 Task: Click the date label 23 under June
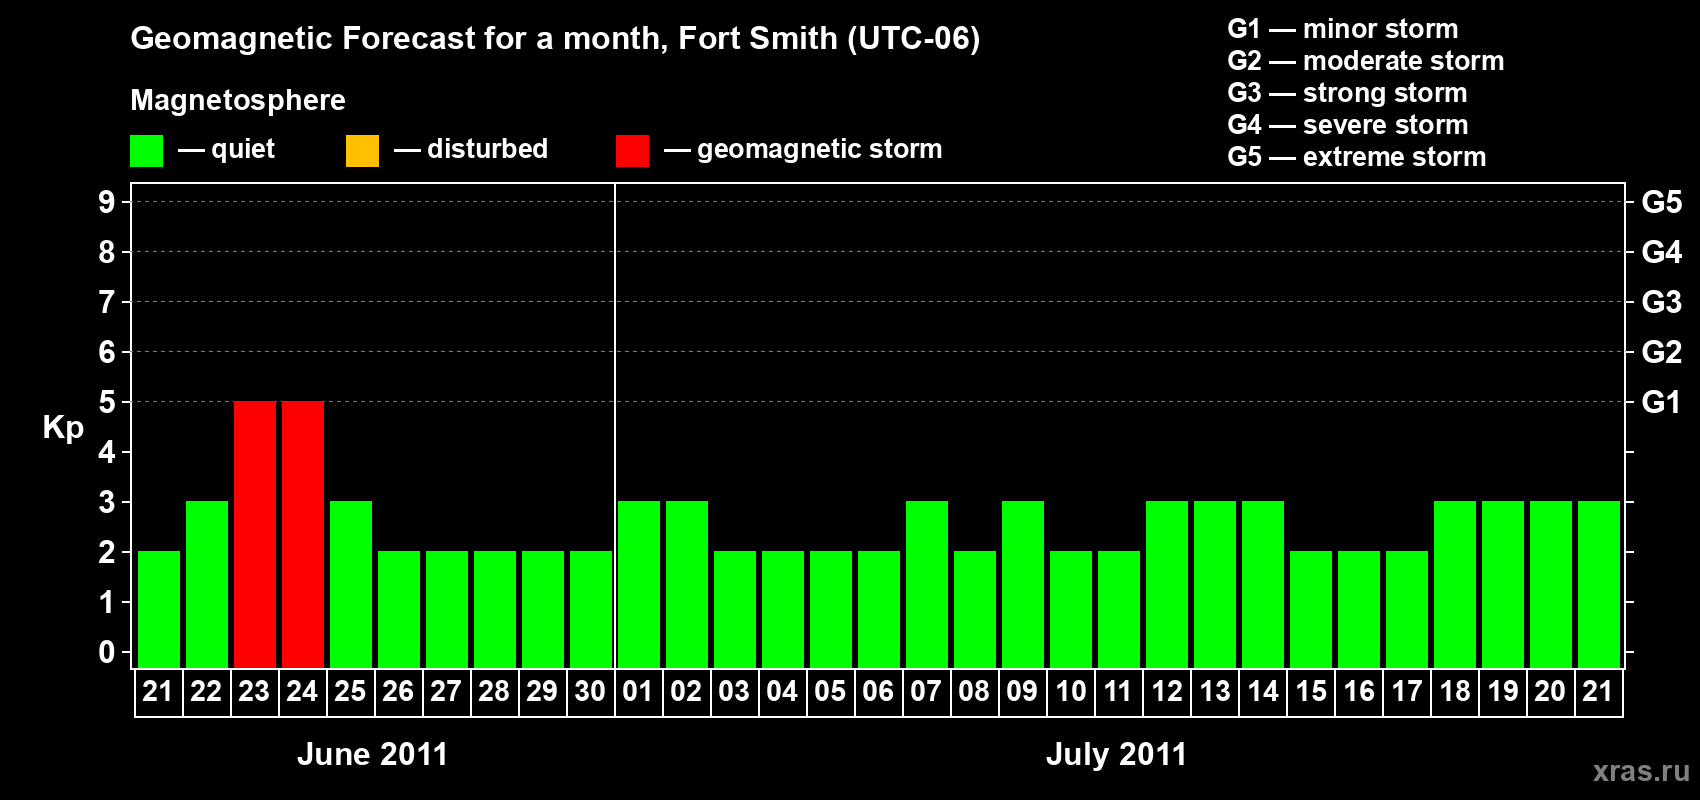[254, 691]
